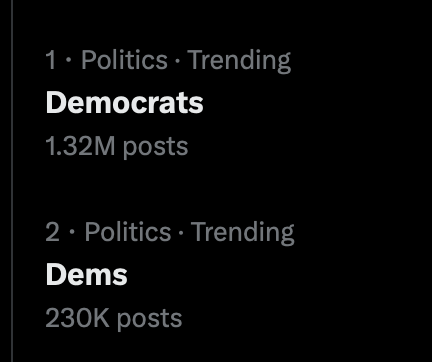This screenshot has width=432, height=362.
Task: Click the bold Democrats headline
Action: 124,103
